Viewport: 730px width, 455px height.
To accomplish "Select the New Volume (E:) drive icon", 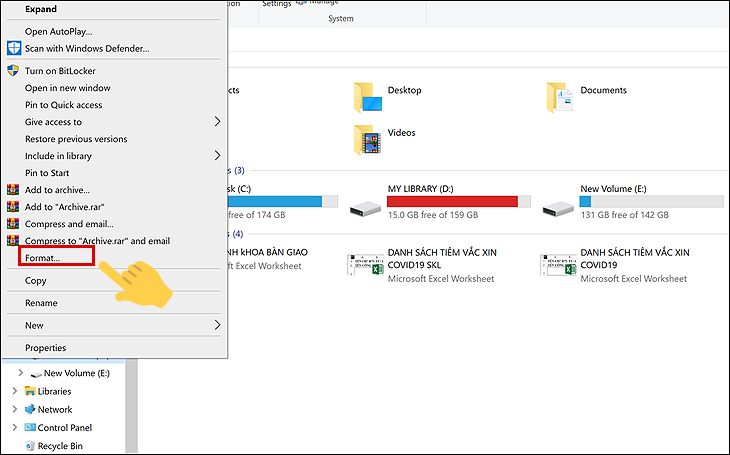I will click(558, 208).
